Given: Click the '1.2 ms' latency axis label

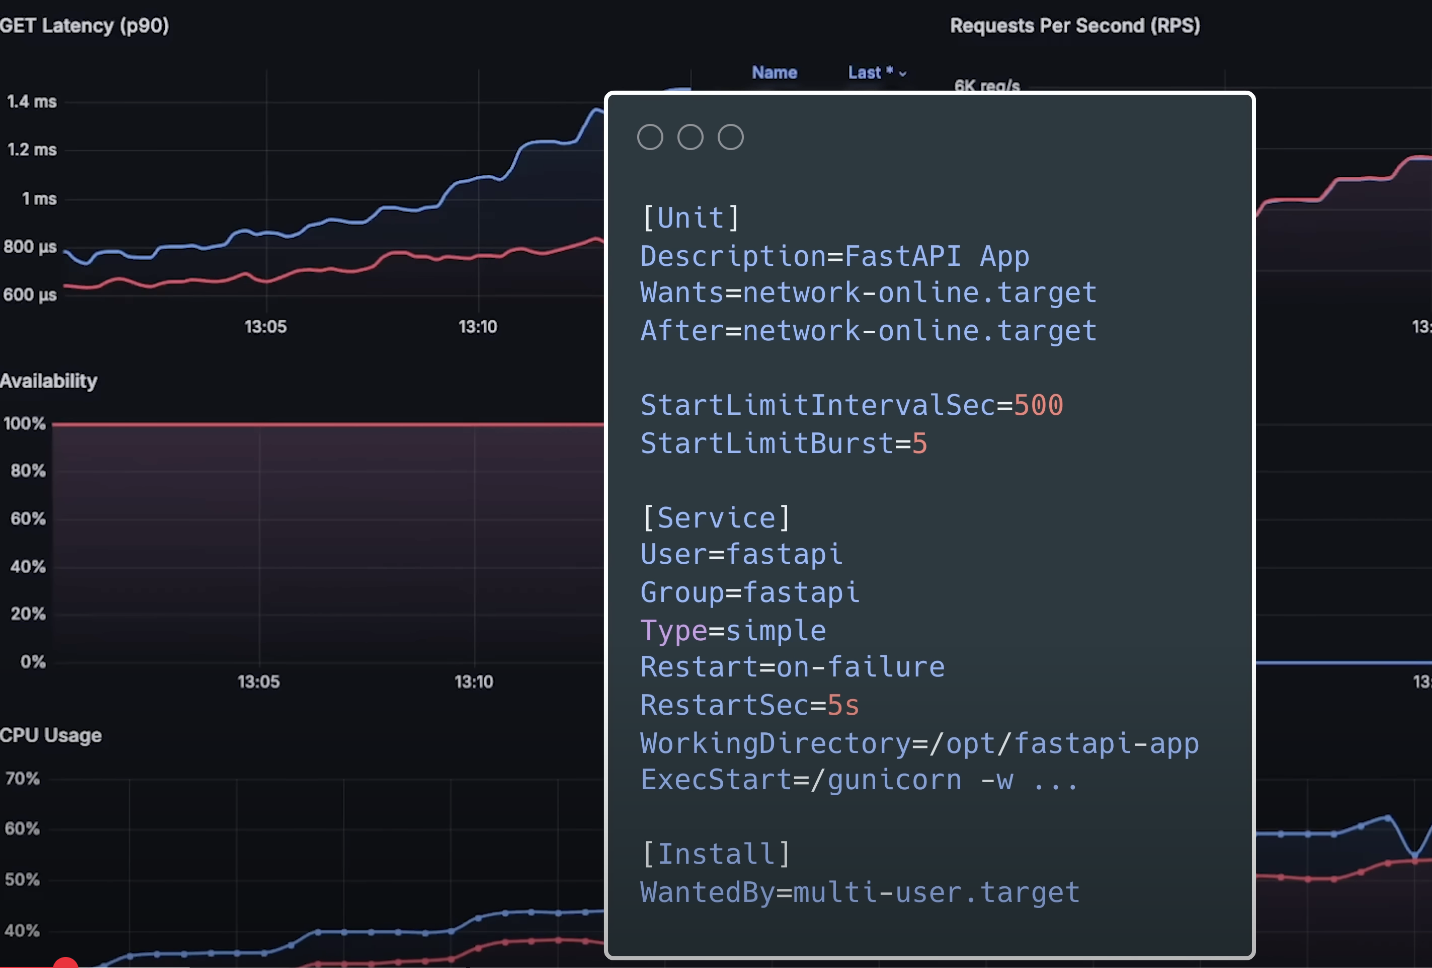Looking at the screenshot, I should [32, 150].
